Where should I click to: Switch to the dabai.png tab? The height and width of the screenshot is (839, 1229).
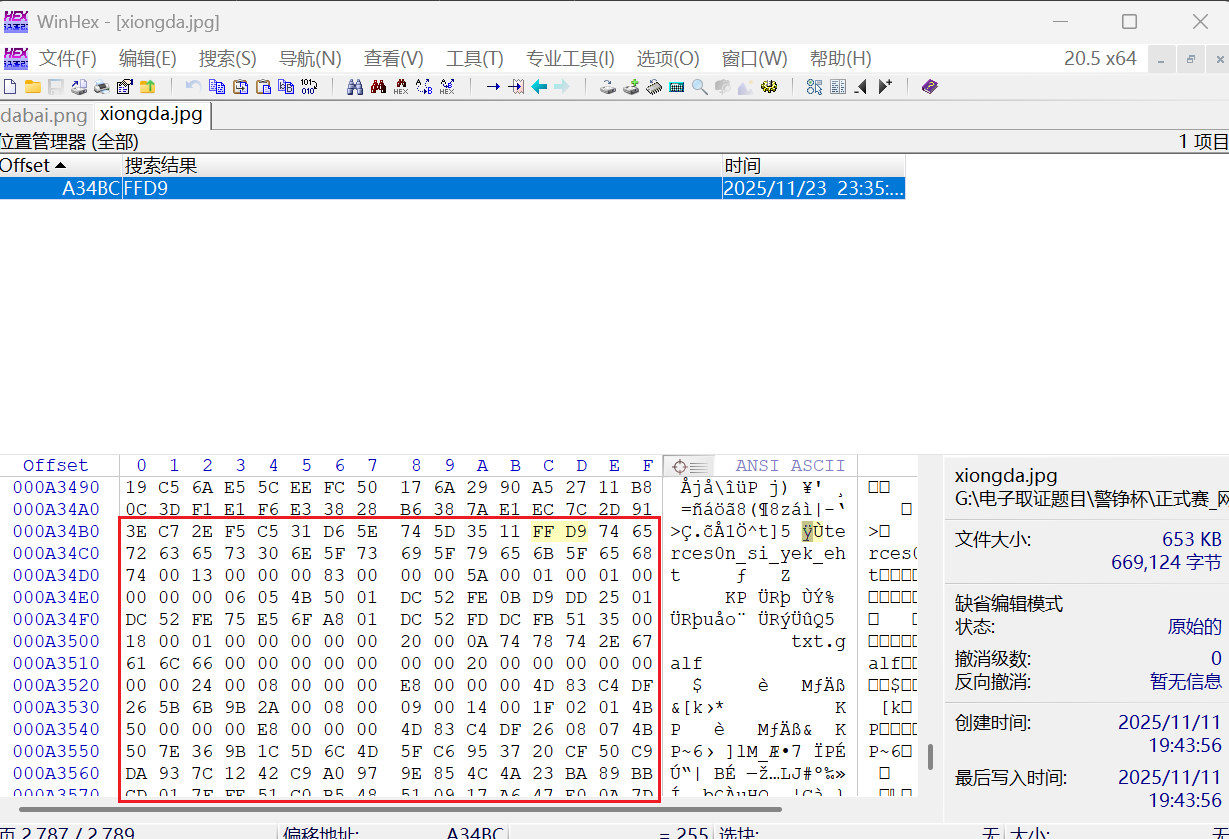pyautogui.click(x=44, y=115)
